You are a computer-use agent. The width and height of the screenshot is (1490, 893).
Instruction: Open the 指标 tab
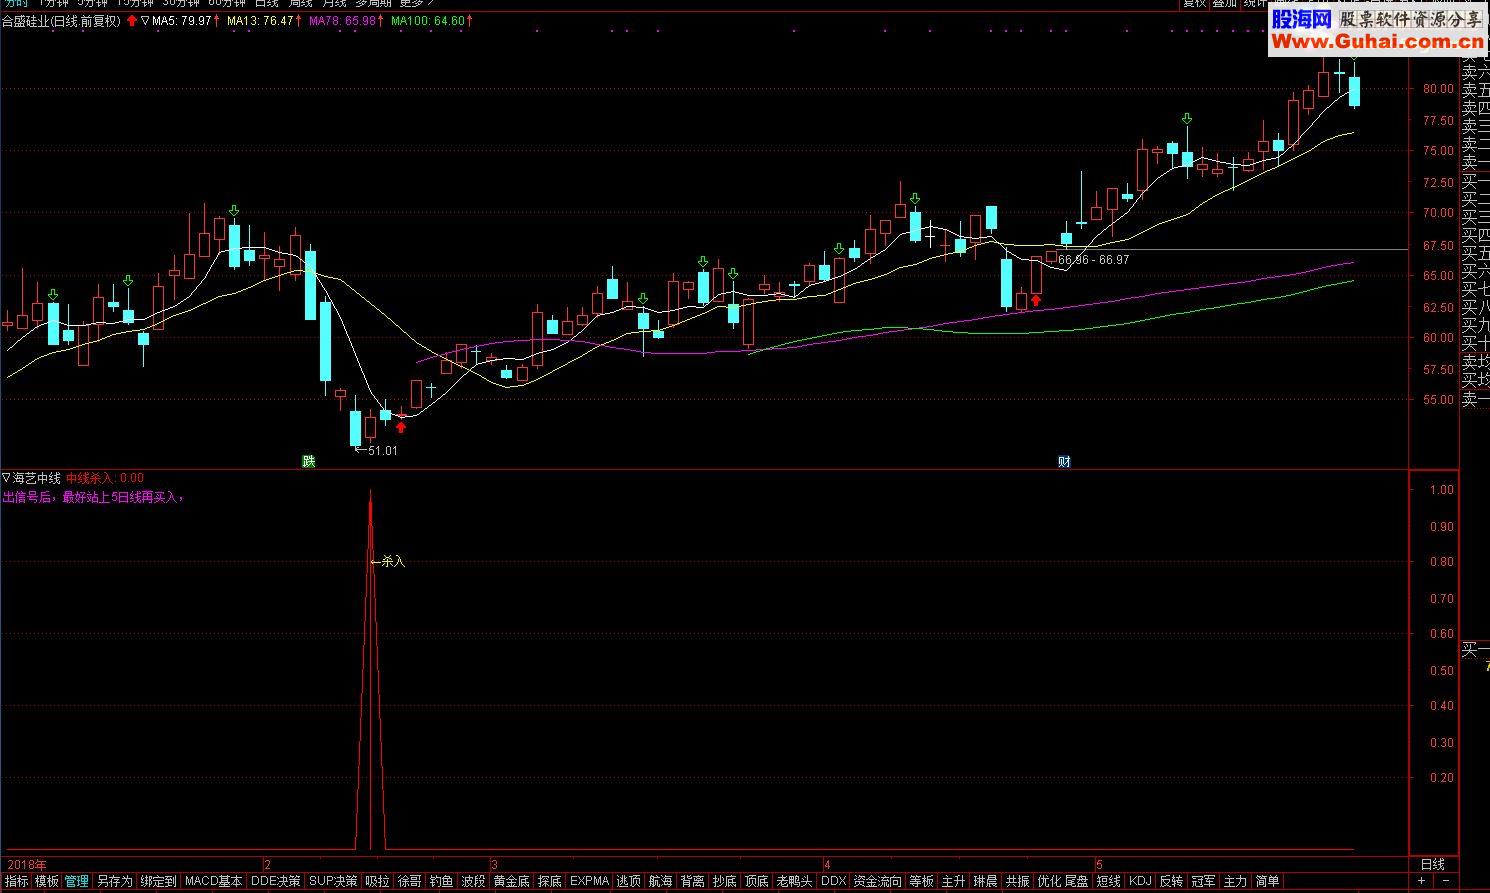[16, 881]
